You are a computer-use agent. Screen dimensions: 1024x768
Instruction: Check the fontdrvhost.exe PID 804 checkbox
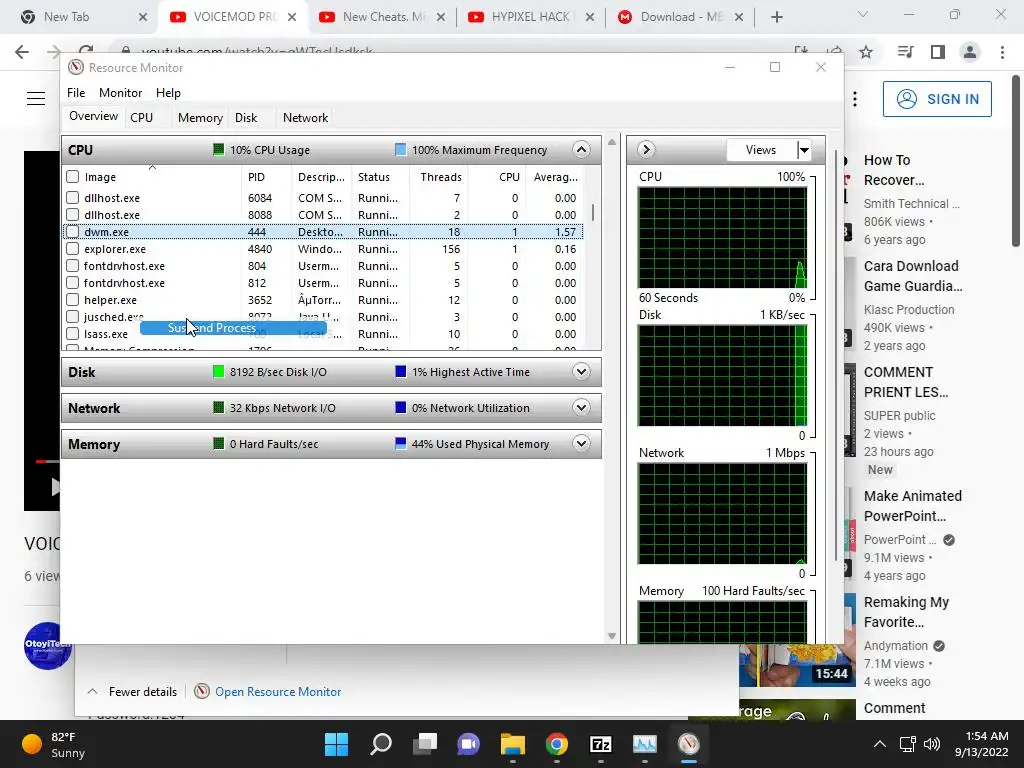(72, 266)
